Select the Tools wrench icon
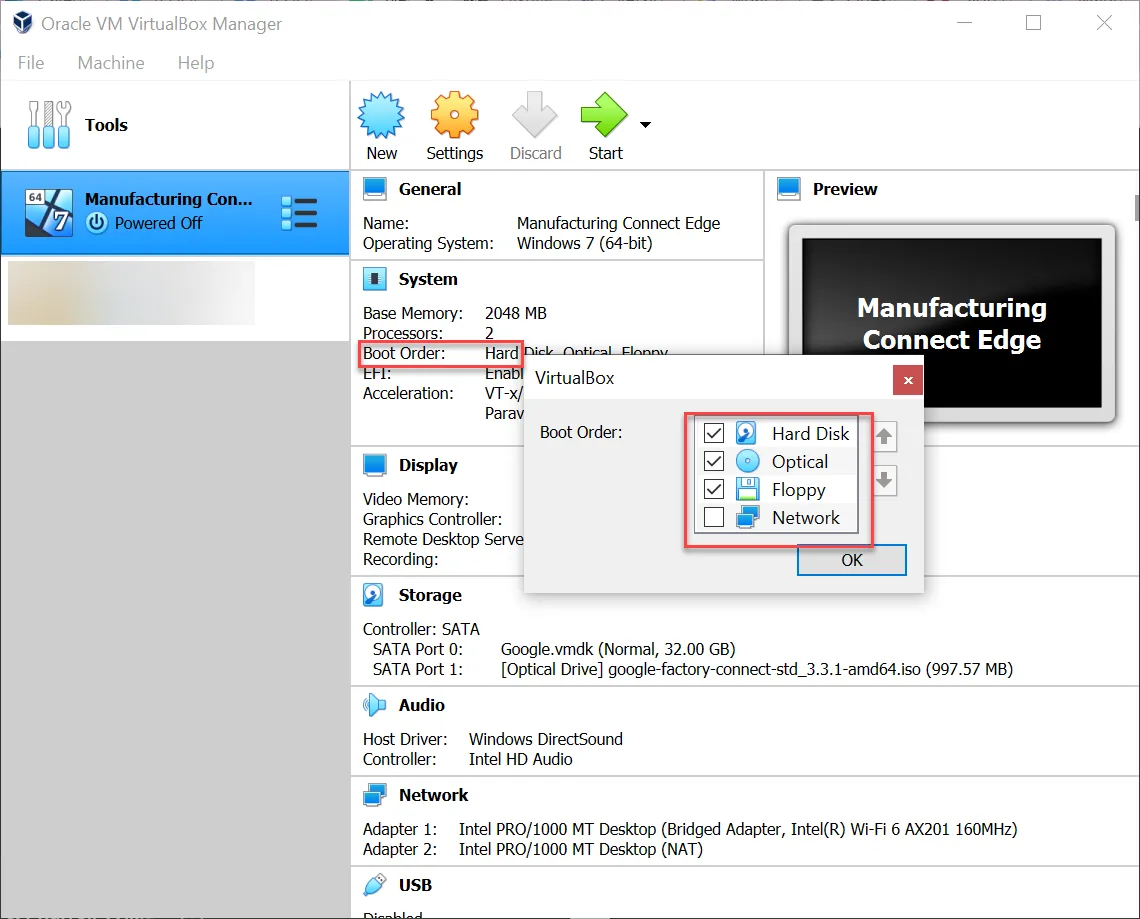 (49, 124)
